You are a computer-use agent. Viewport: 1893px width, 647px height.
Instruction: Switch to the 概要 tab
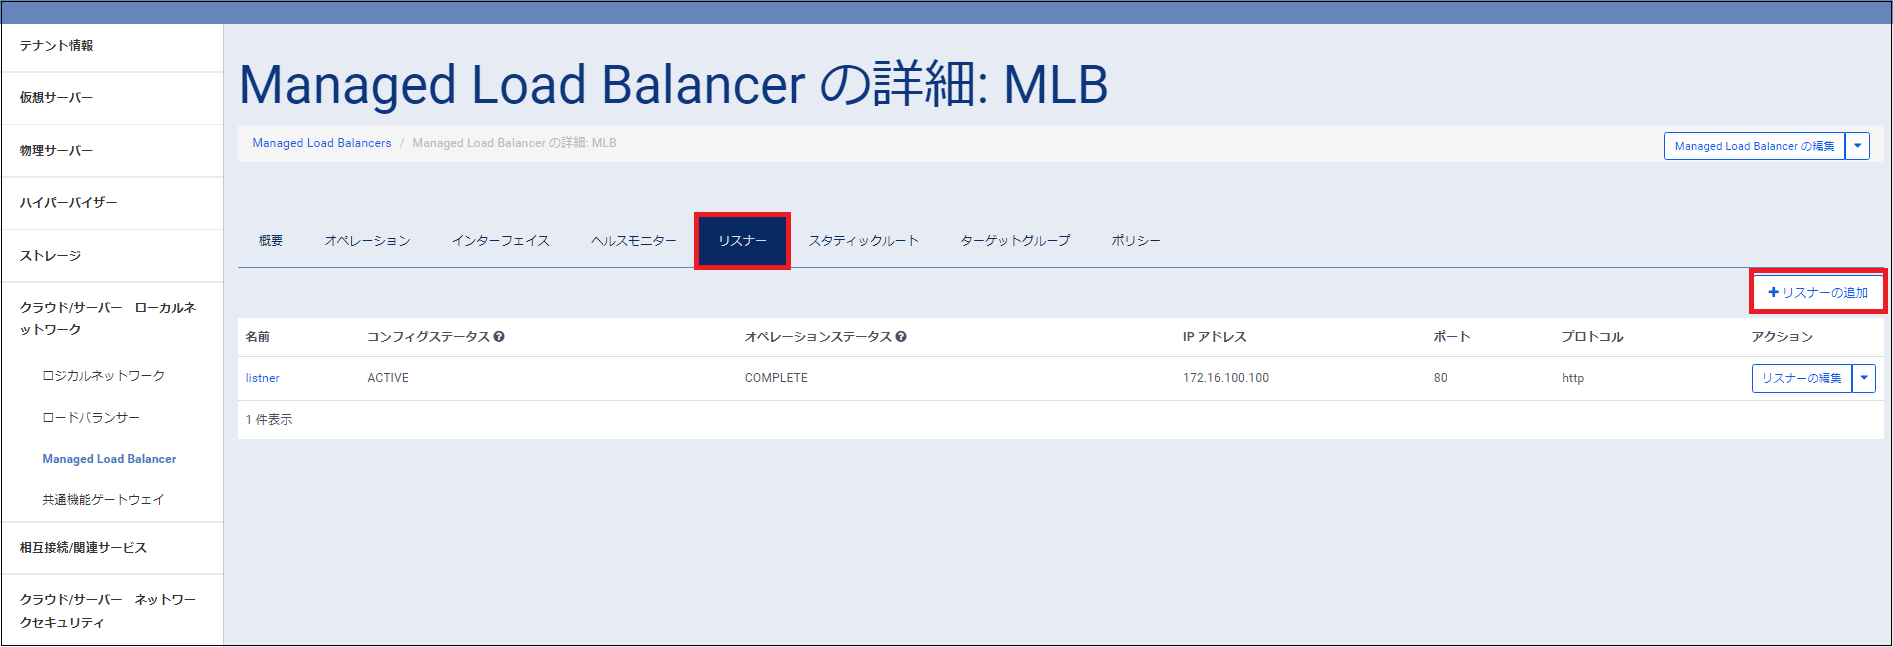click(x=271, y=241)
